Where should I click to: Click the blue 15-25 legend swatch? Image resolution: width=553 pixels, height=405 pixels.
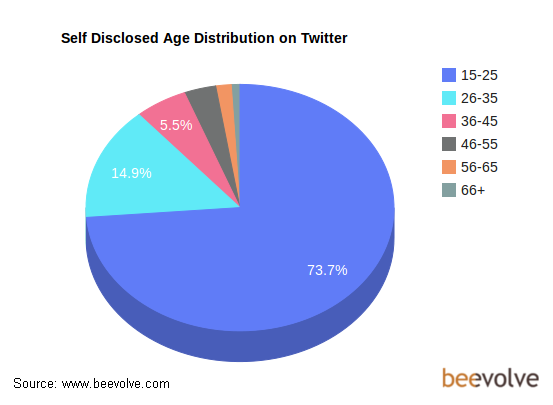pos(449,75)
